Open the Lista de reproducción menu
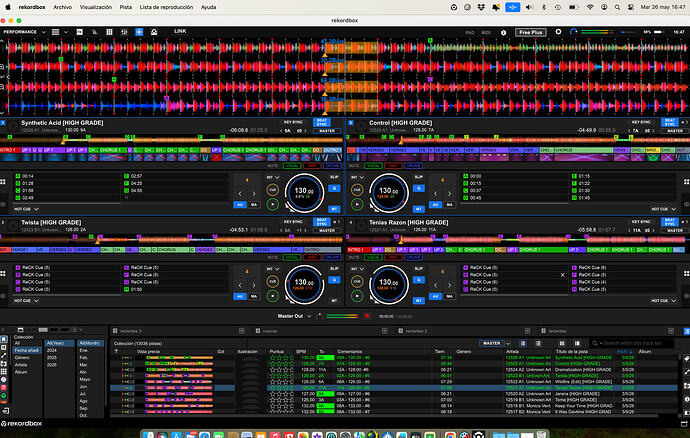The width and height of the screenshot is (690, 438). [166, 7]
